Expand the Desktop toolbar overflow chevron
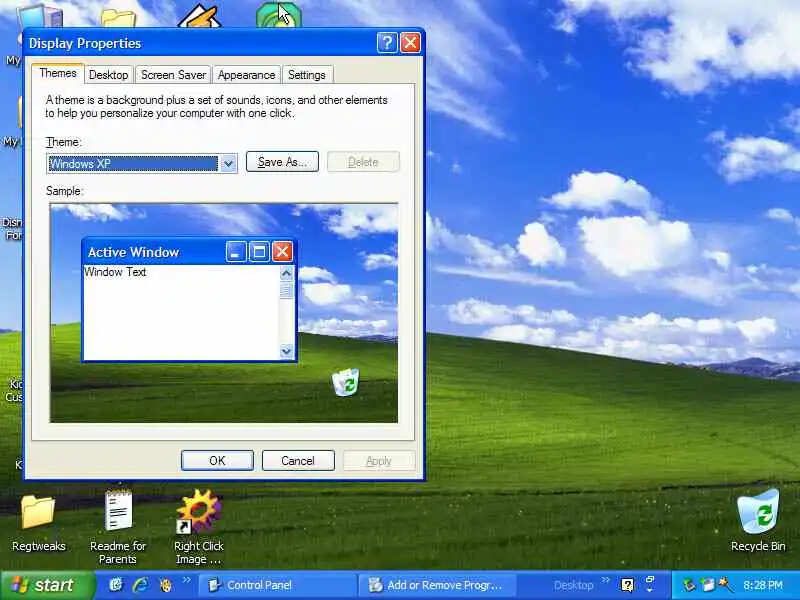 point(605,580)
